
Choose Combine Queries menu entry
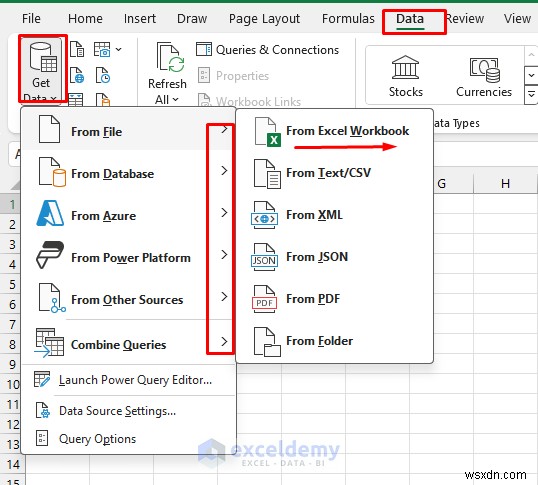[129, 343]
